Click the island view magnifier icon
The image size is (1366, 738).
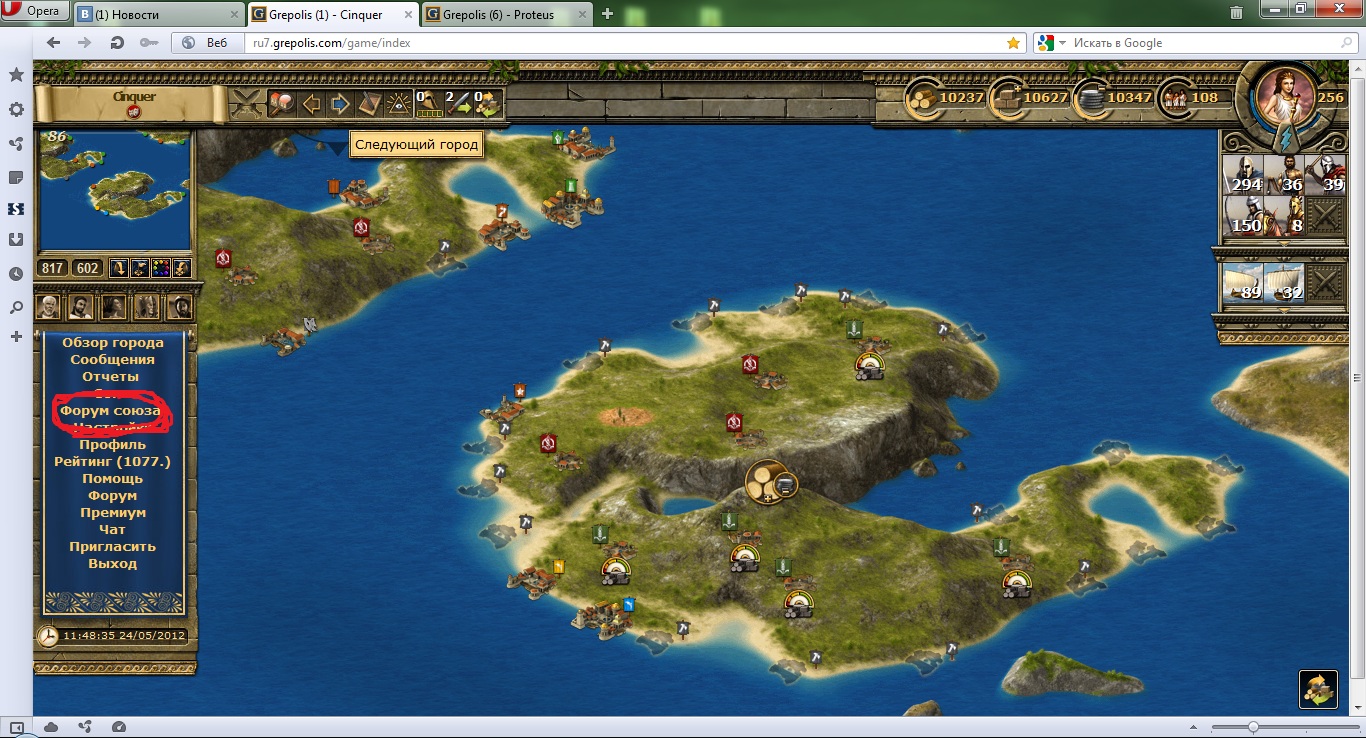pyautogui.click(x=283, y=103)
